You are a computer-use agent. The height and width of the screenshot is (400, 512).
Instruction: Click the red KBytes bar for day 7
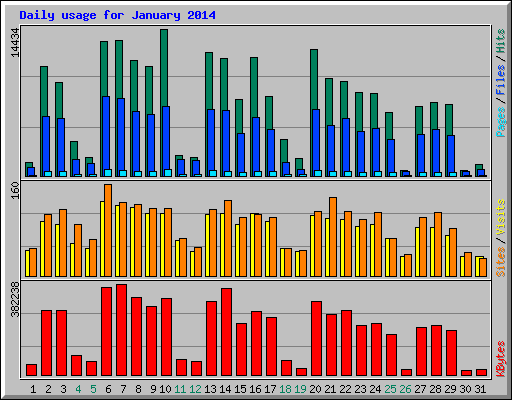tap(121, 330)
